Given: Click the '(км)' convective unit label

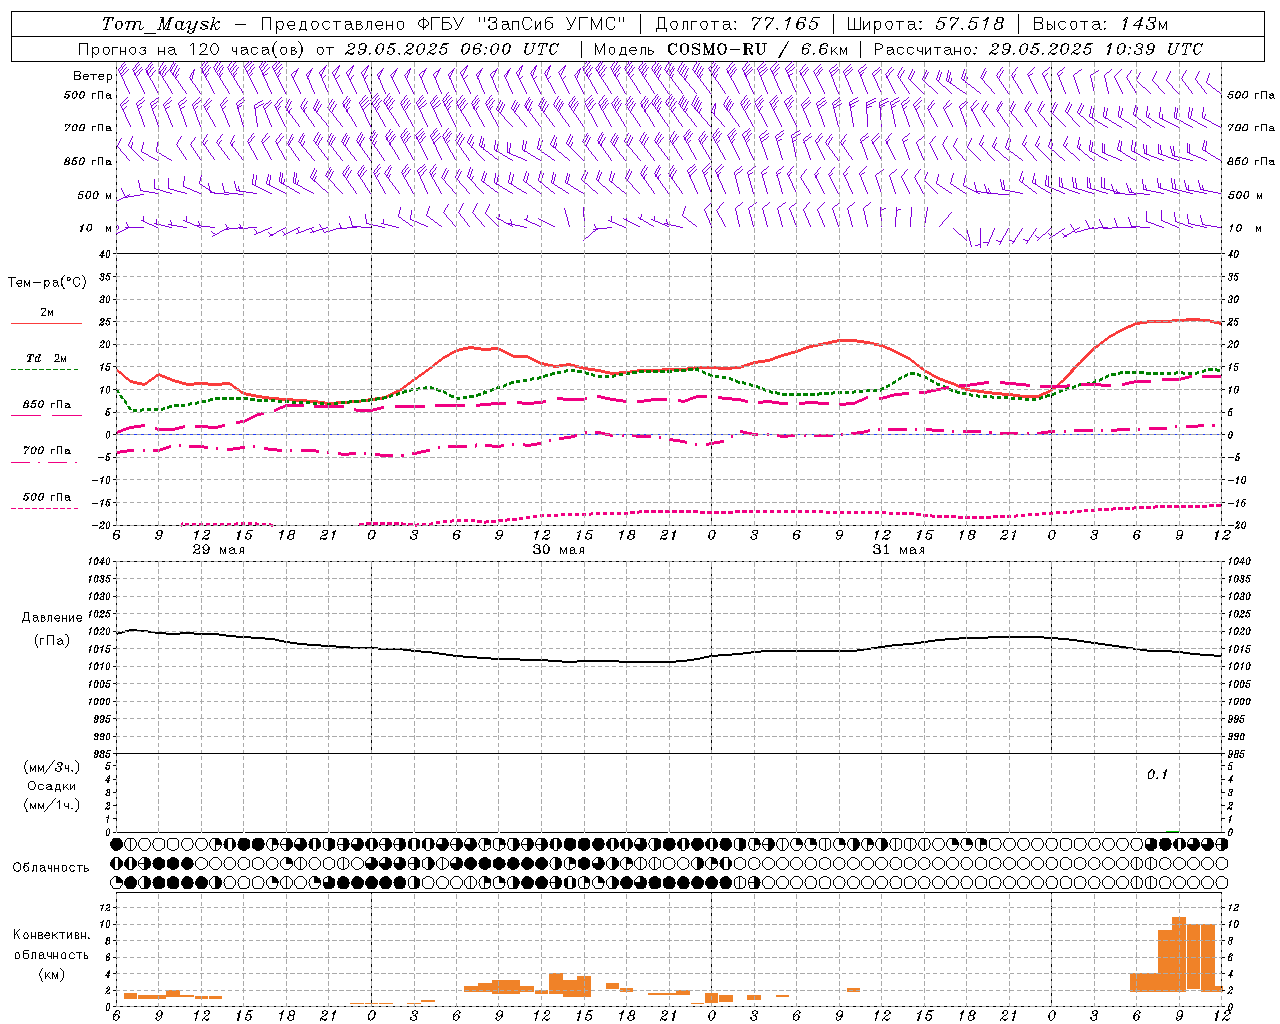Looking at the screenshot, I should coord(51,974).
